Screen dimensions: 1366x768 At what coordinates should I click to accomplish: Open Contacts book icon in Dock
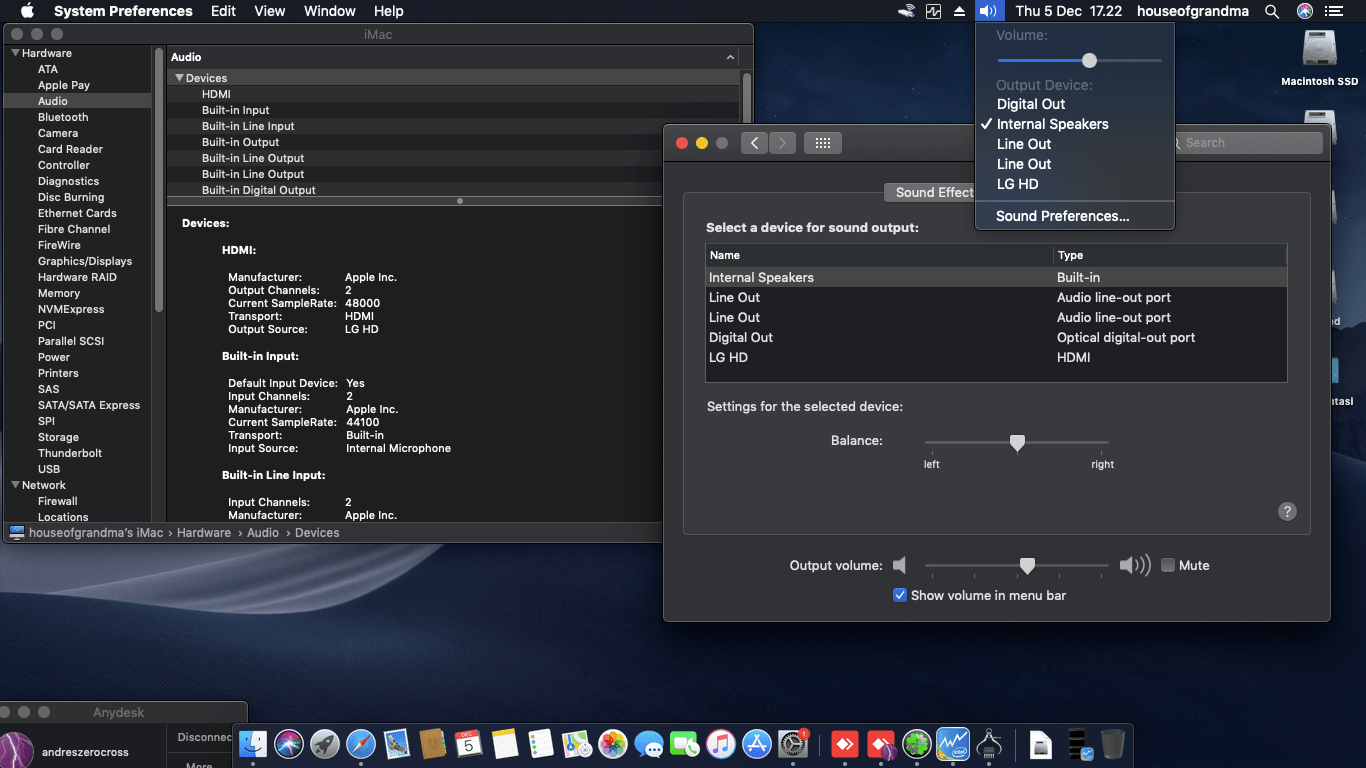click(432, 743)
